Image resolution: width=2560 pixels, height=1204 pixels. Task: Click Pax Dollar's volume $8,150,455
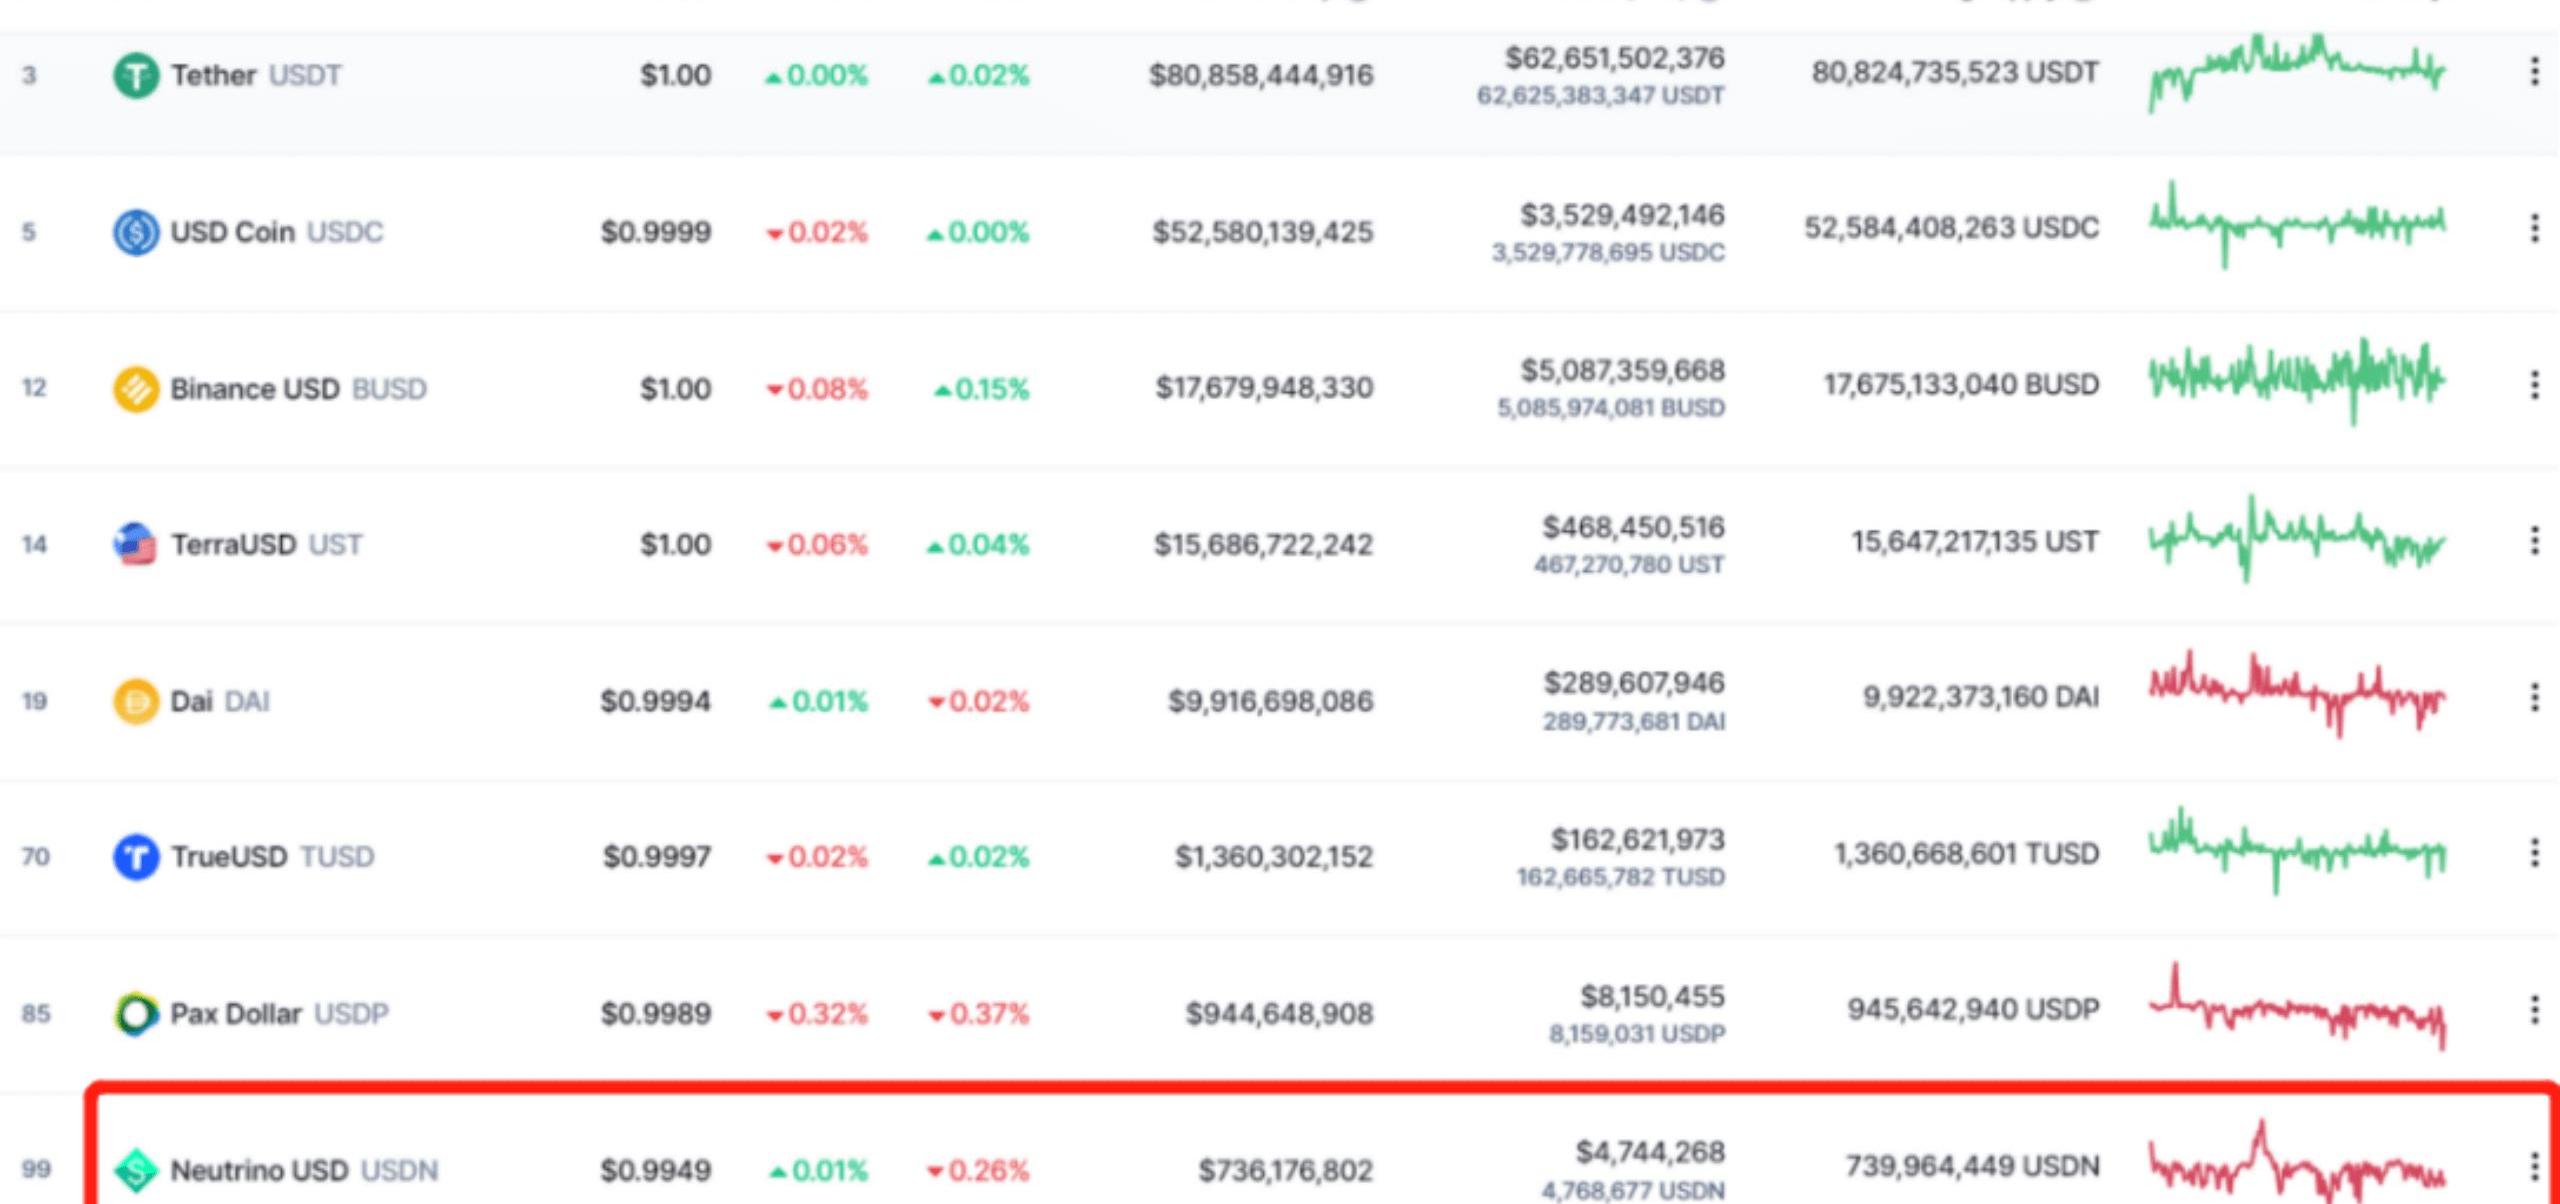1653,996
